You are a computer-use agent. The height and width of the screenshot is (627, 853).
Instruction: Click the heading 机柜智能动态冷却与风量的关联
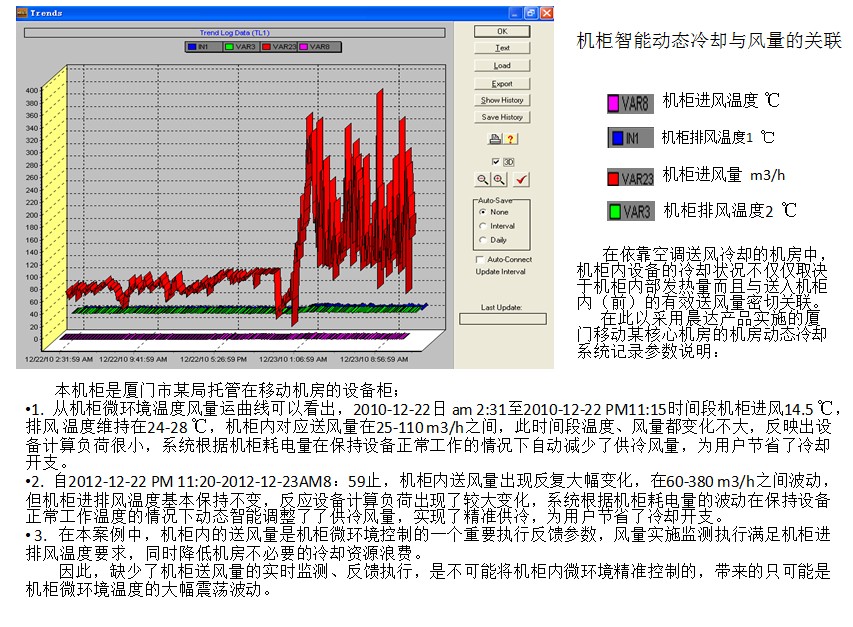click(x=709, y=40)
